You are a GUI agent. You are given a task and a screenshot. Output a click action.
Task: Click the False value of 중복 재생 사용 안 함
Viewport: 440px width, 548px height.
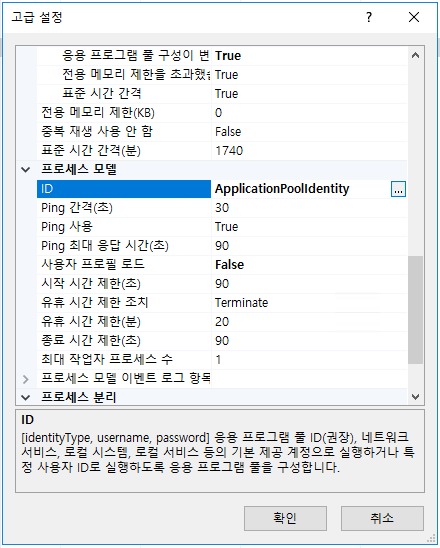[309, 132]
